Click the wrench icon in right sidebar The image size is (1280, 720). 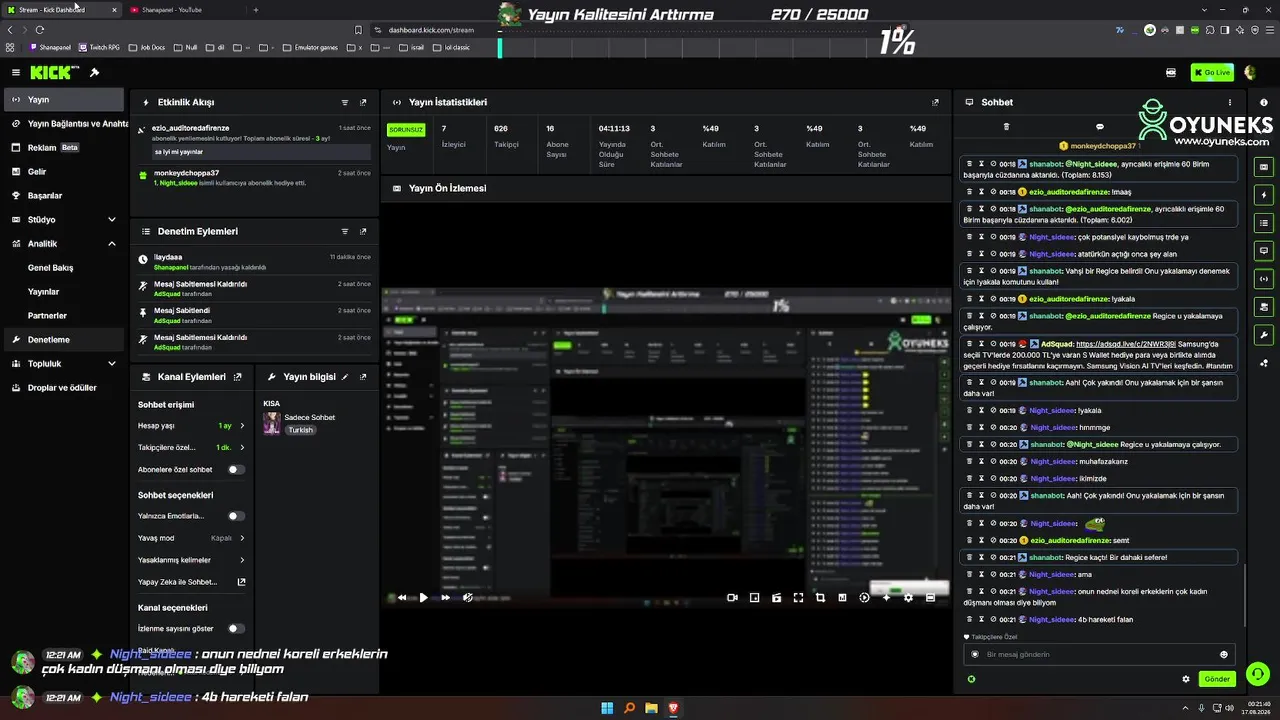click(1264, 335)
